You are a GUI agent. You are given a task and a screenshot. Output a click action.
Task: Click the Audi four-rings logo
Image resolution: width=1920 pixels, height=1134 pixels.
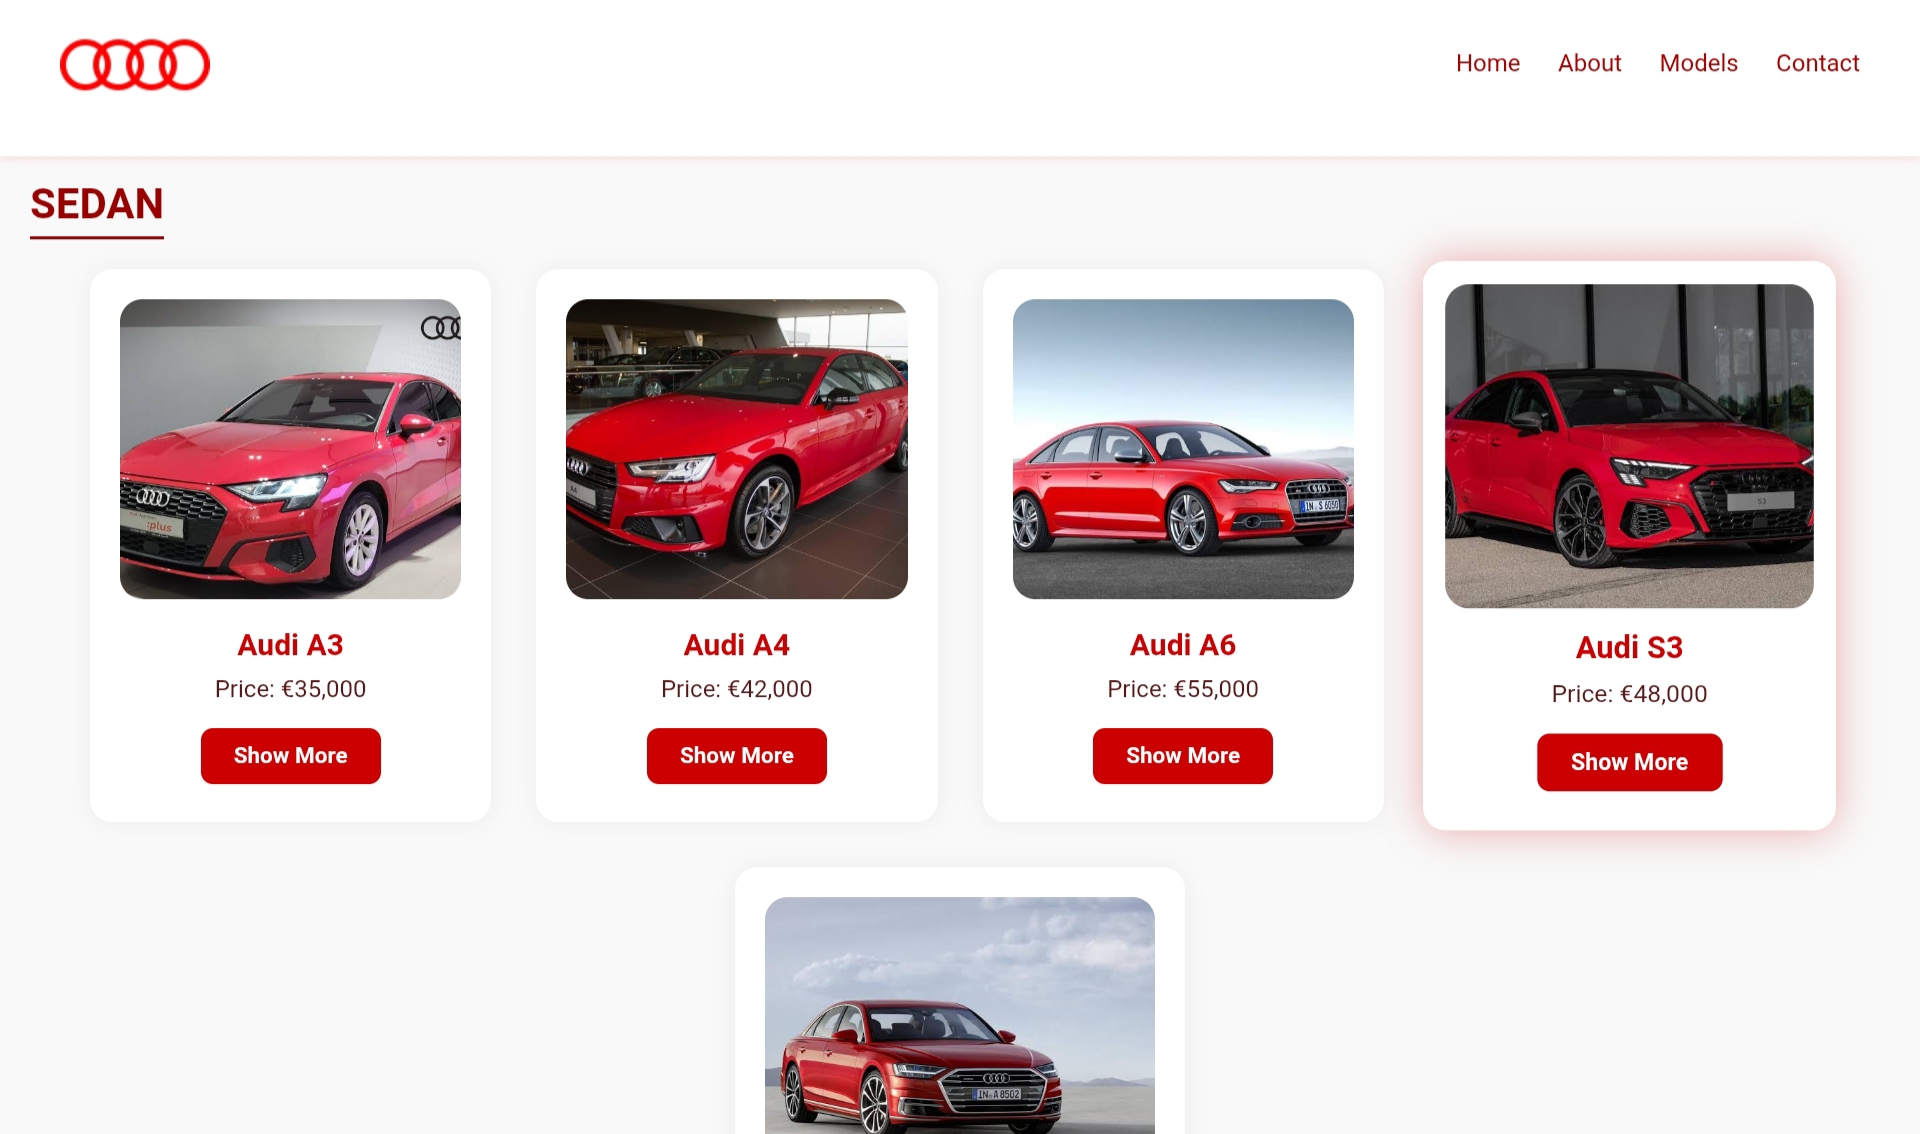pyautogui.click(x=135, y=65)
